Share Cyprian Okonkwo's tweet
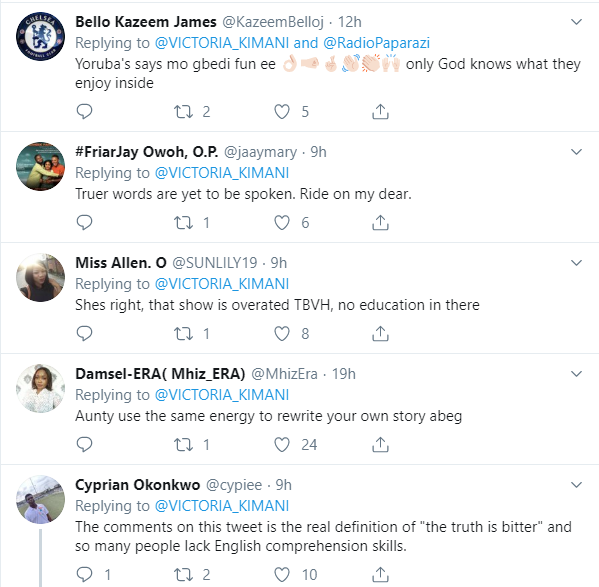599x587 pixels. (x=380, y=574)
